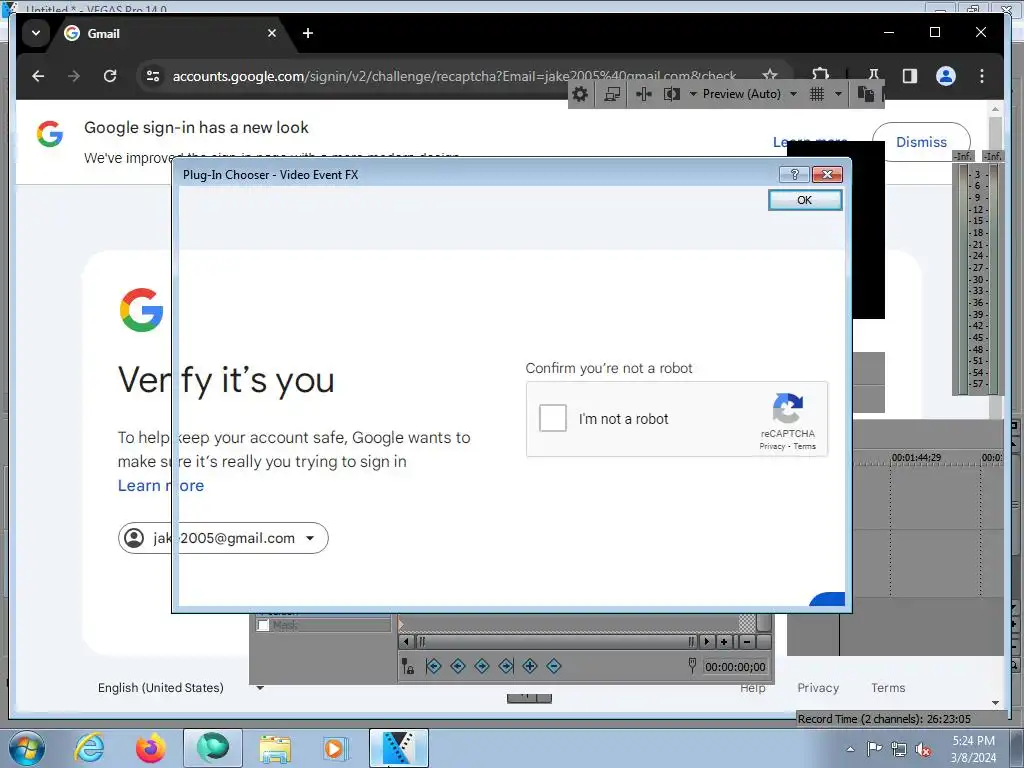This screenshot has height=768, width=1024.
Task: Open the Preview (Auto) quality dropdown
Action: (750, 94)
